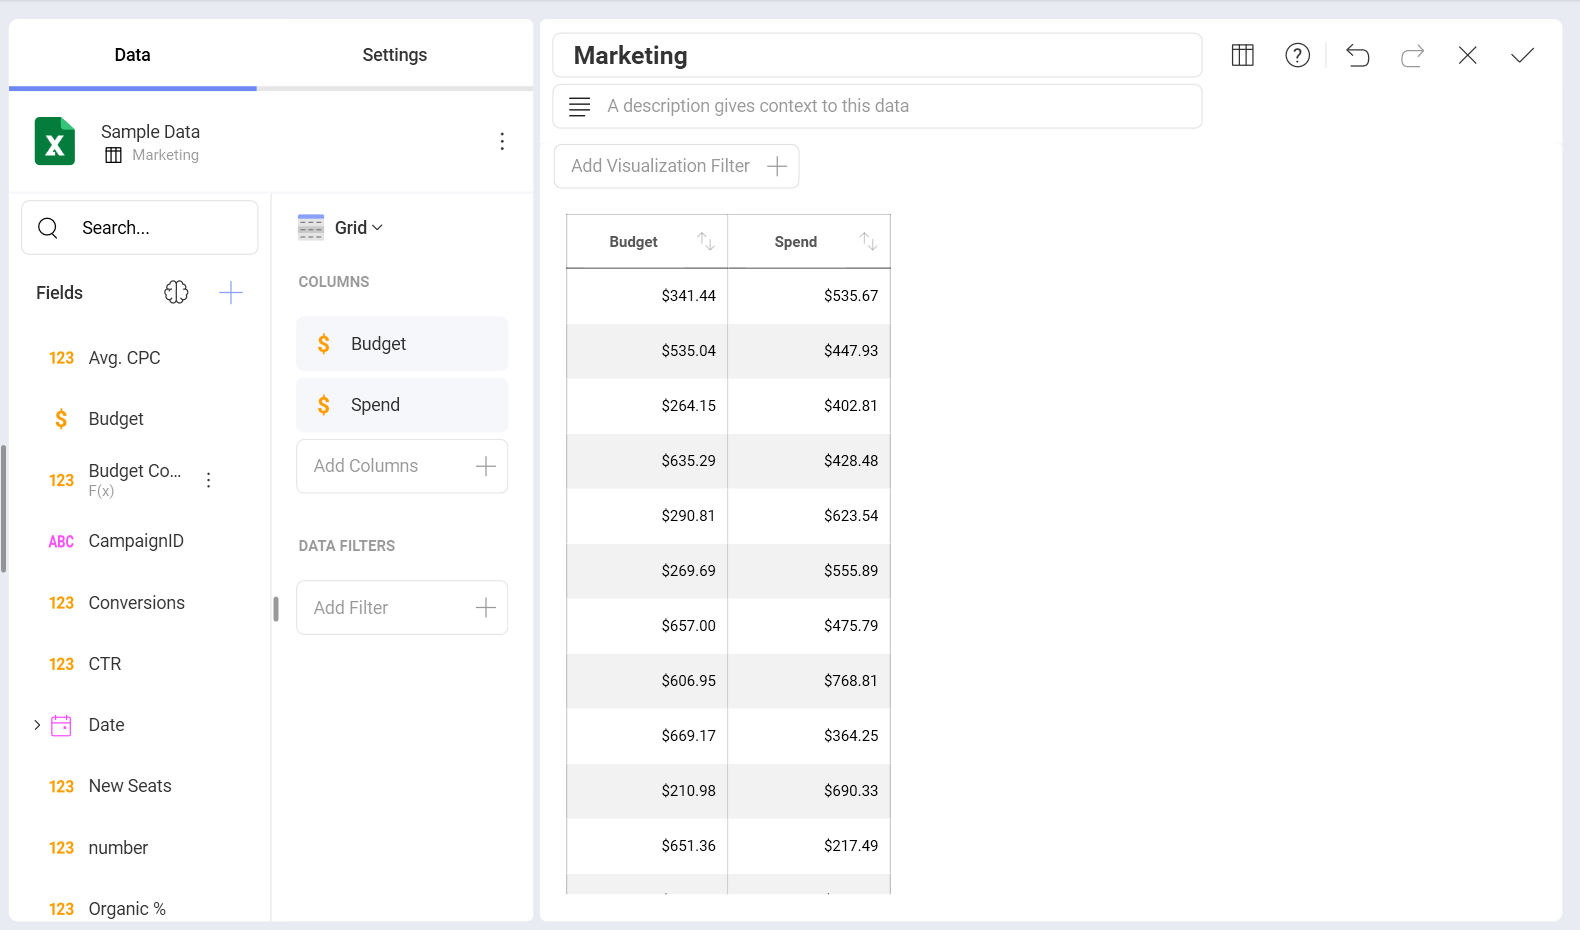Screen dimensions: 1580x930
Task: Expand the Date field hierarchy
Action: [37, 725]
